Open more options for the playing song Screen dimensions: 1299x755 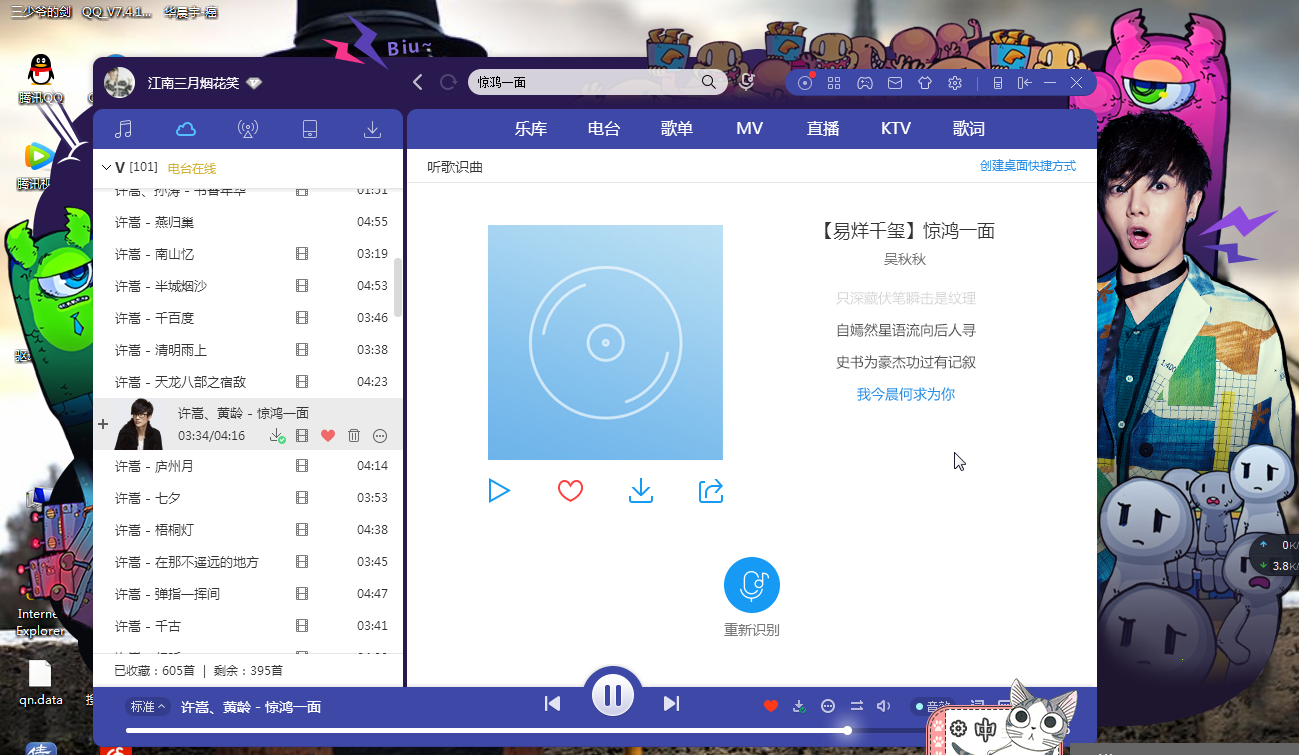click(x=827, y=706)
